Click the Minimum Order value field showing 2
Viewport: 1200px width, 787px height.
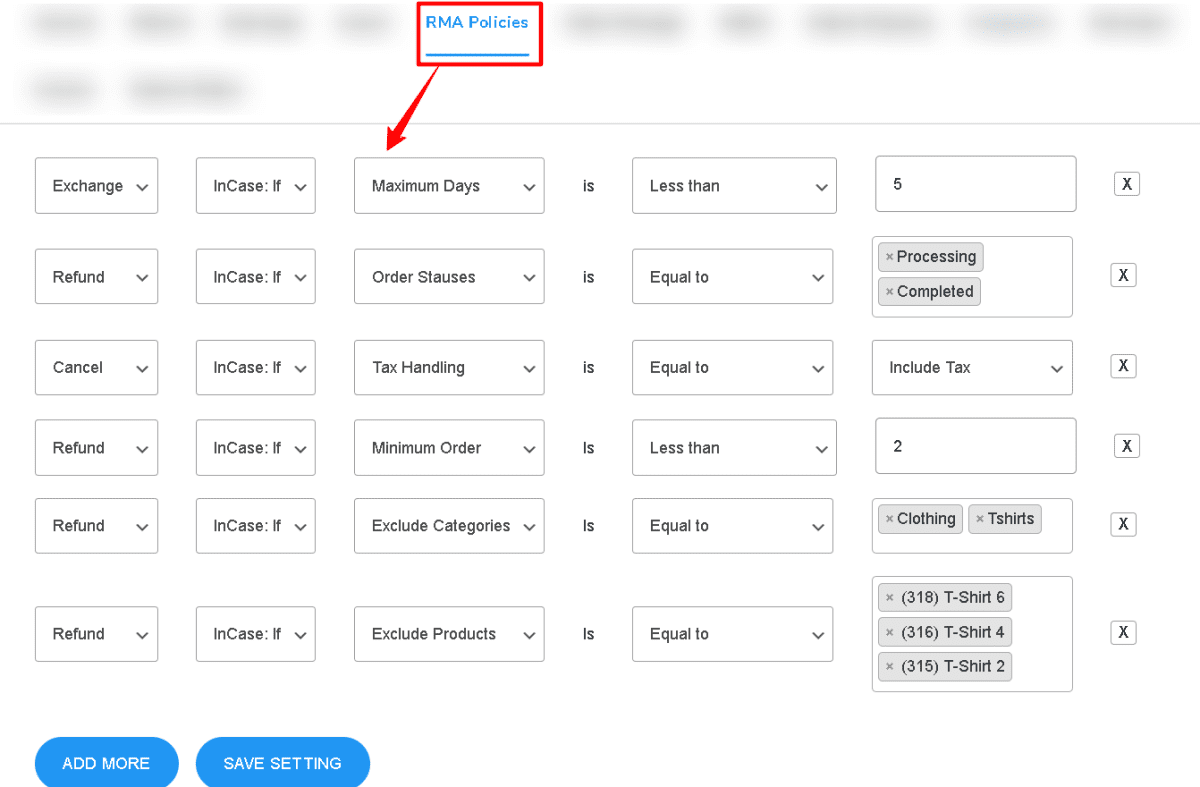[x=974, y=446]
